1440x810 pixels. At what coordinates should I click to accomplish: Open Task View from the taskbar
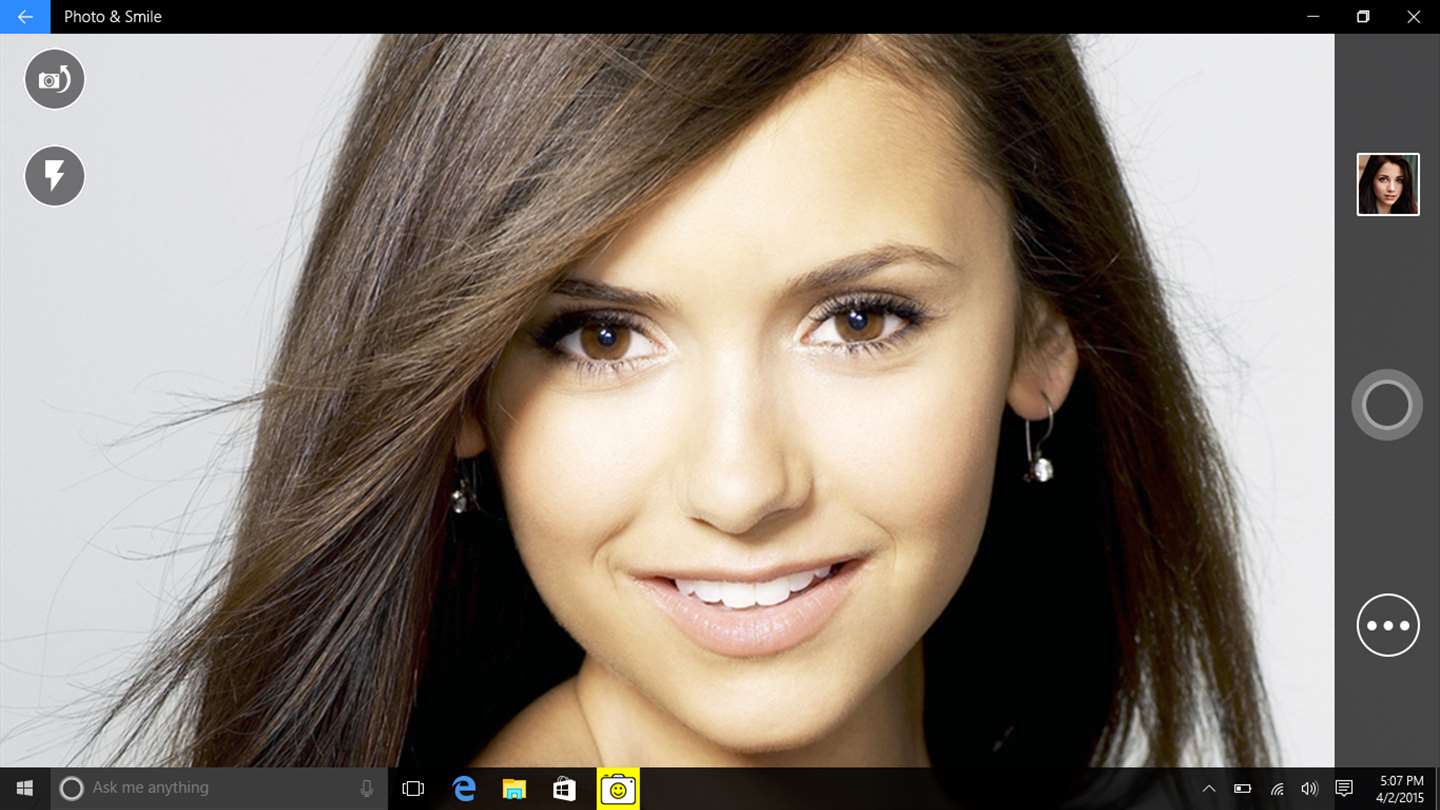pyautogui.click(x=413, y=789)
